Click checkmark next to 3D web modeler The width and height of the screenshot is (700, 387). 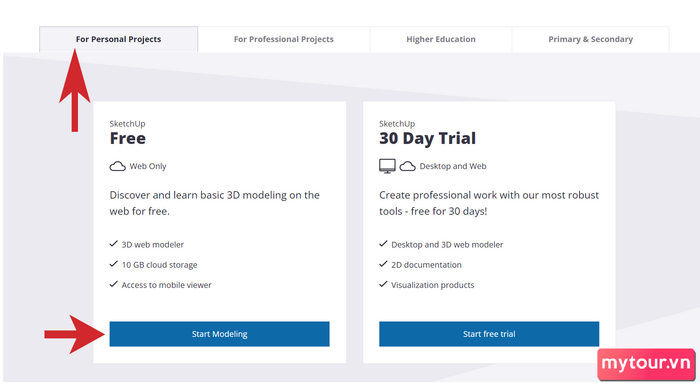click(113, 244)
